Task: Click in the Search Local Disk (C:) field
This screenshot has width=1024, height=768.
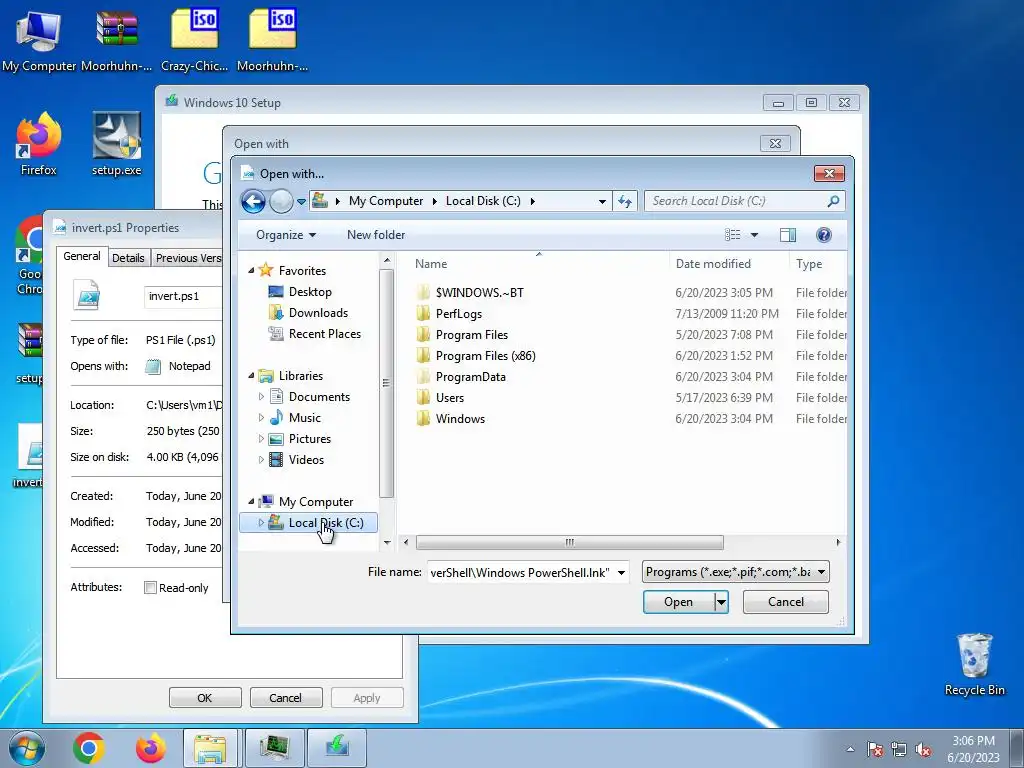Action: pyautogui.click(x=735, y=201)
